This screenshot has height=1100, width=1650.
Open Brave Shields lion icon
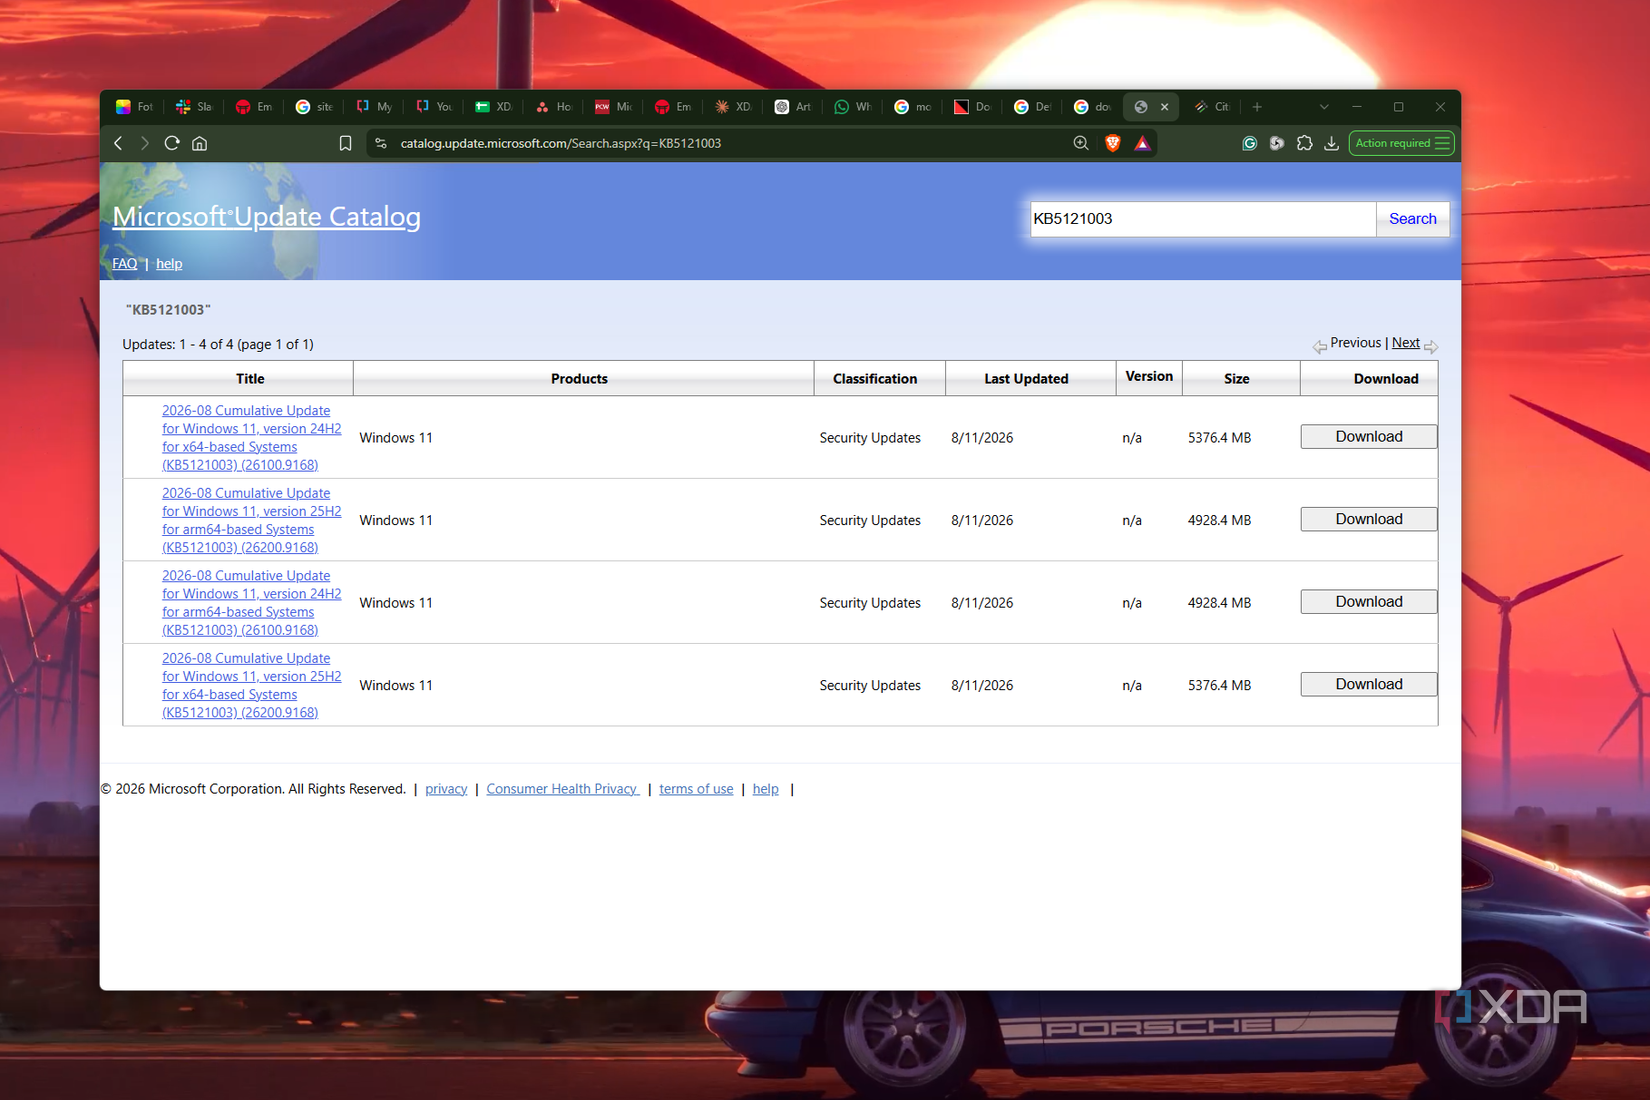click(x=1112, y=143)
